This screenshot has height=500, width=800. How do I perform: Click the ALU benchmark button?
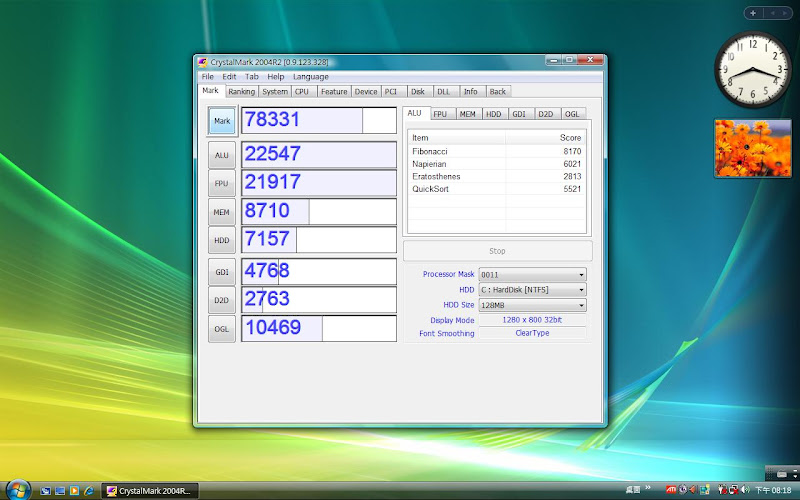(x=221, y=155)
